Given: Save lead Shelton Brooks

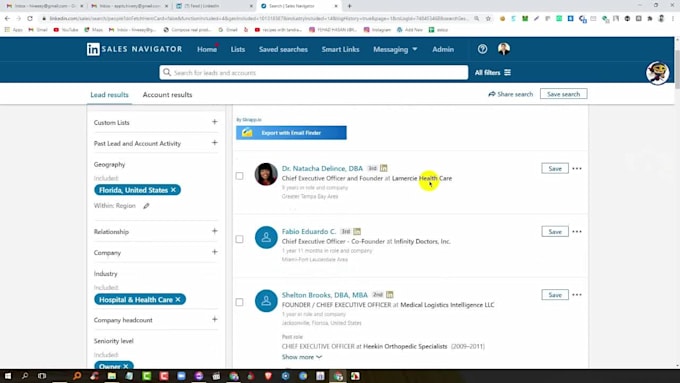Looking at the screenshot, I should click(555, 295).
